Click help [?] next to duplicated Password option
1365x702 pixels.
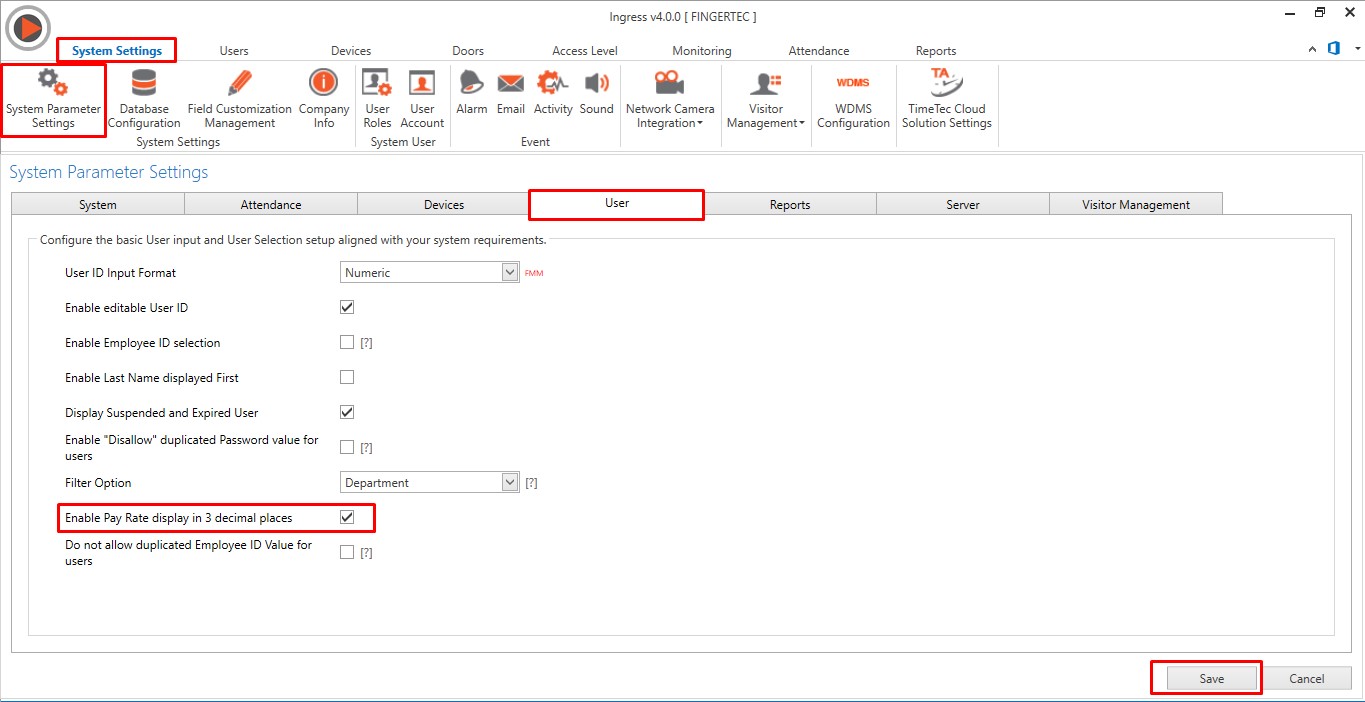pos(366,448)
